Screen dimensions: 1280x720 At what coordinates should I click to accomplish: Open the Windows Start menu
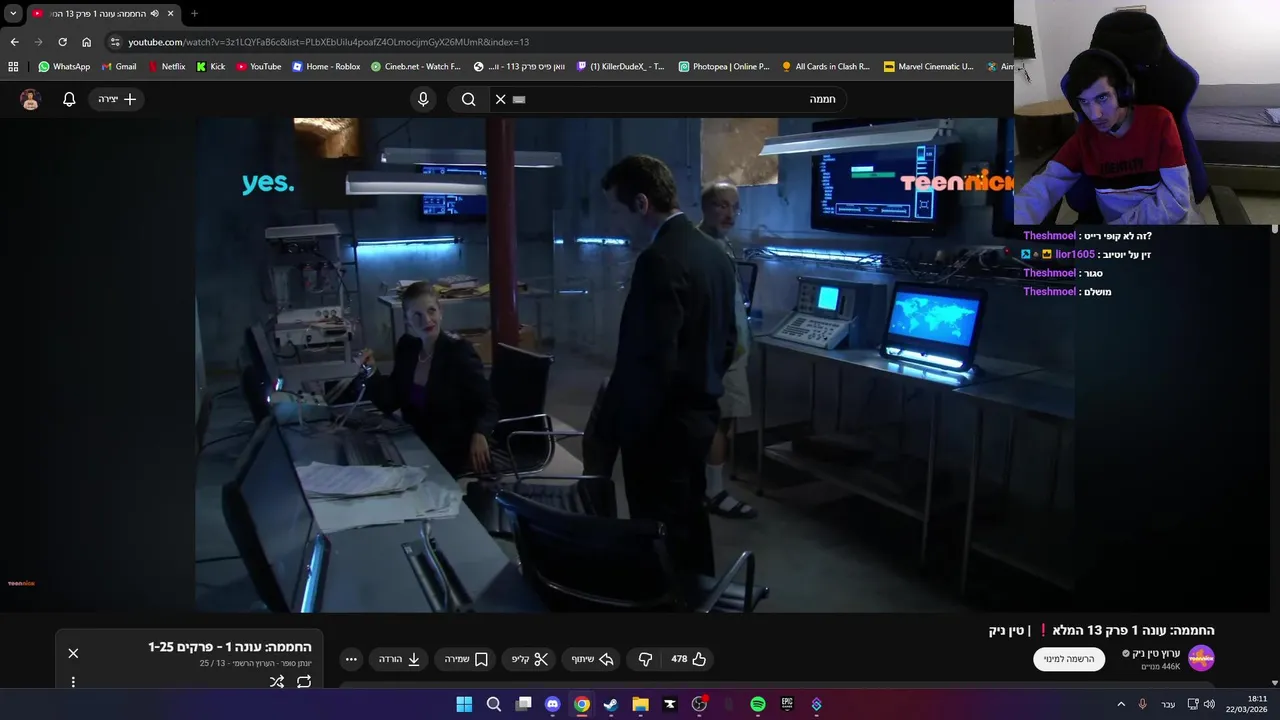pyautogui.click(x=464, y=704)
